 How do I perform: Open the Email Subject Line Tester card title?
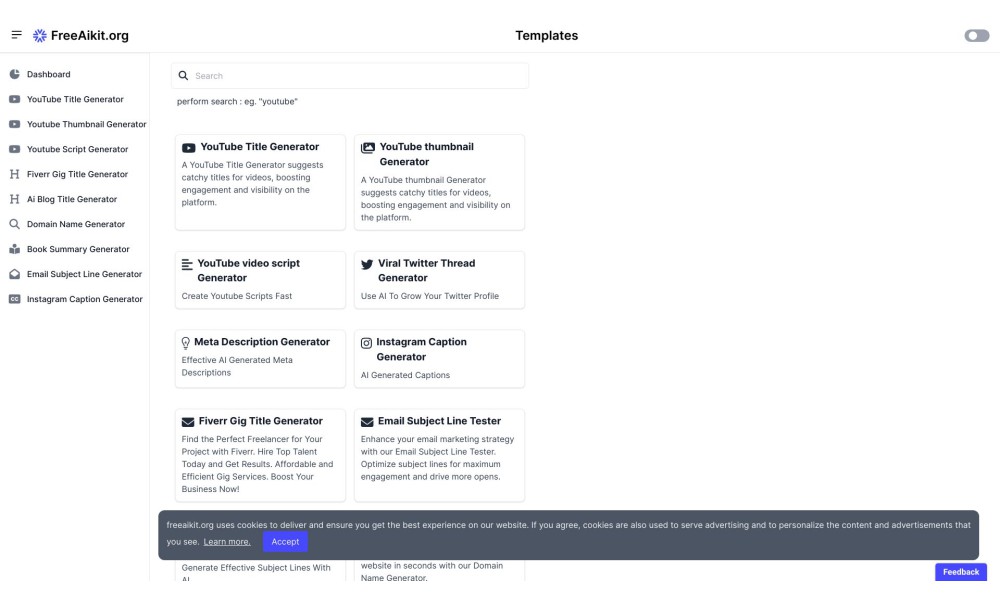tap(439, 421)
